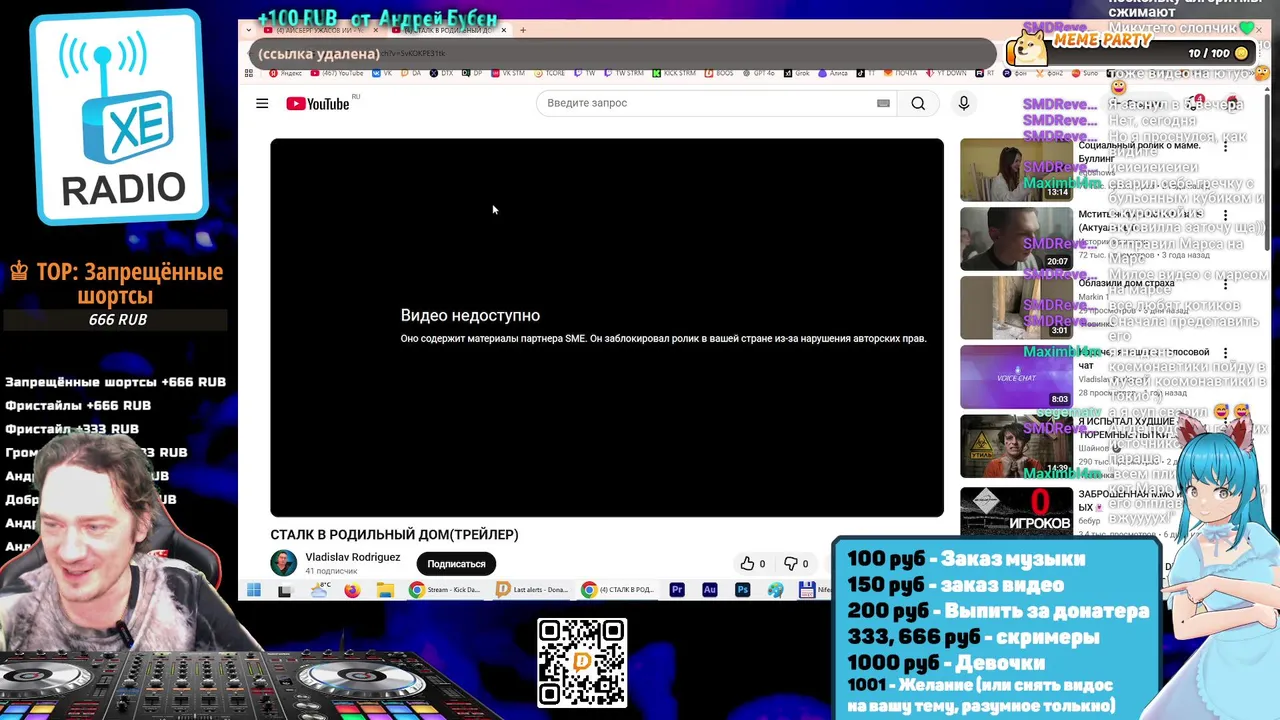Open the Социальный ролик о маме 13:14 thumbnail
The width and height of the screenshot is (1280, 720).
point(1016,170)
